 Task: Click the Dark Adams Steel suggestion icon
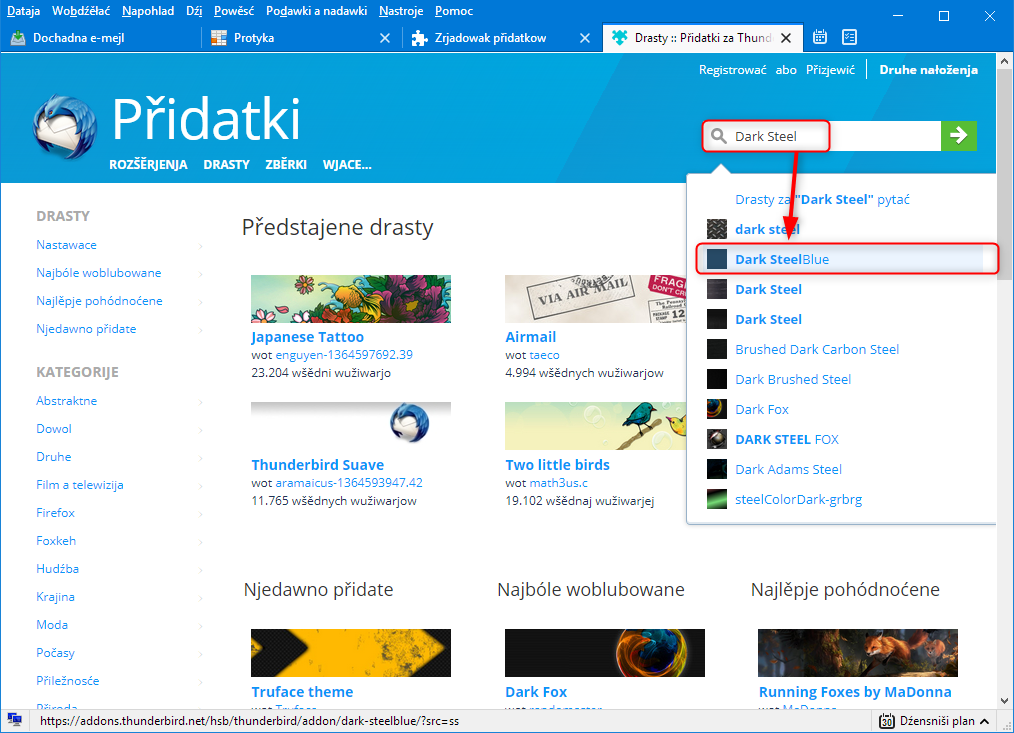(717, 469)
